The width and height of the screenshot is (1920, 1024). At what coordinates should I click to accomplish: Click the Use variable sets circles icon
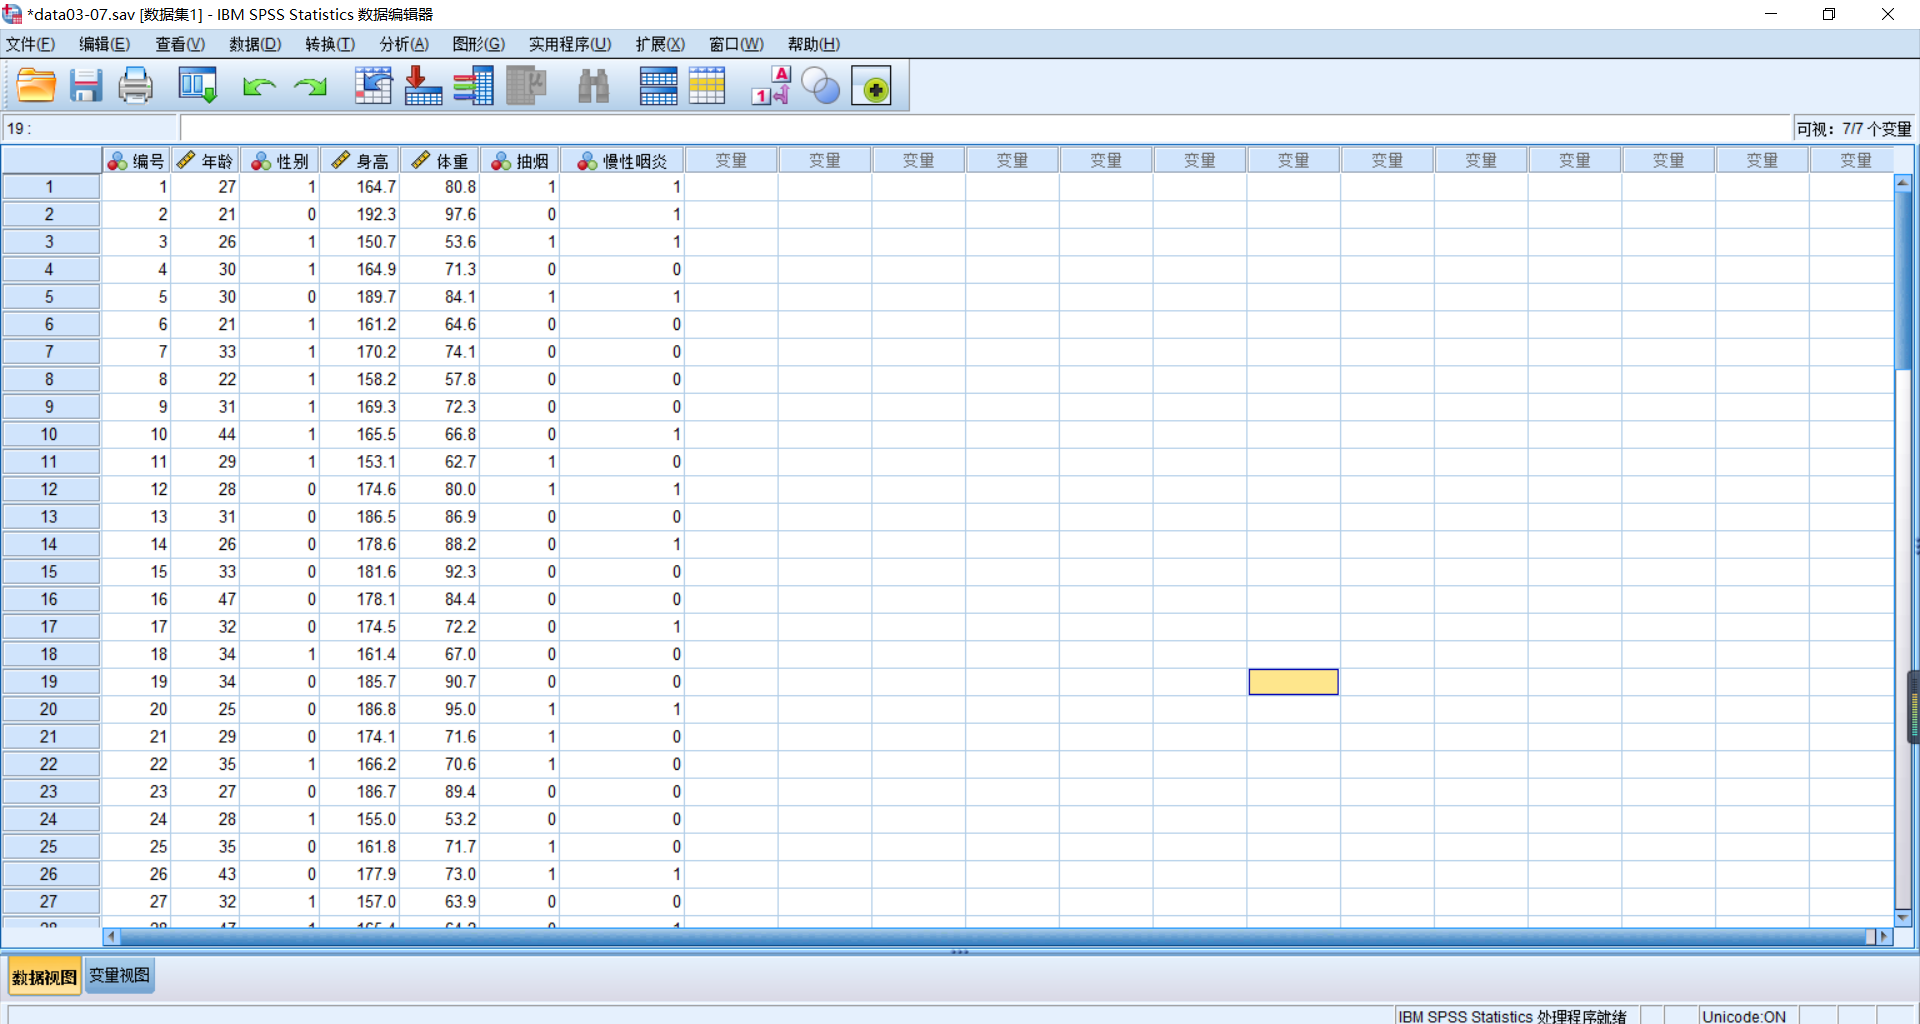[x=821, y=86]
